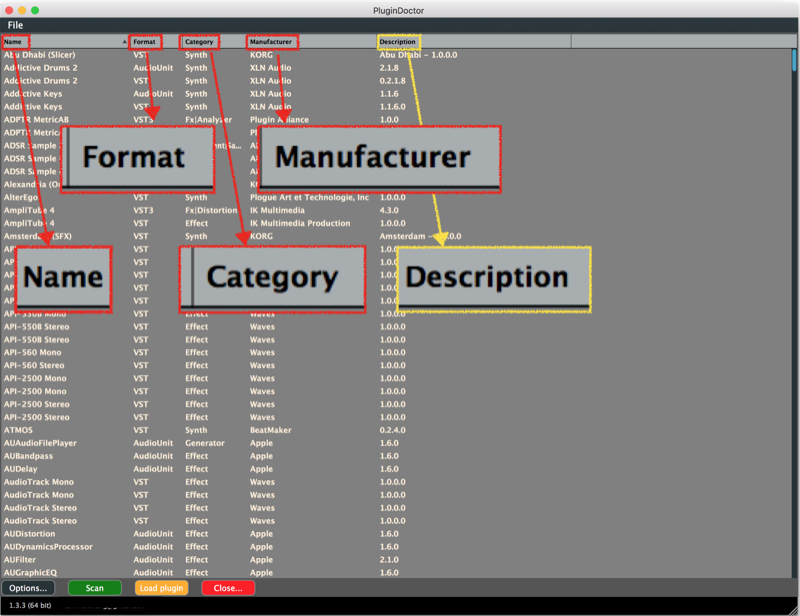800x616 pixels.
Task: Click version 2.1.0 in the AUFilter row
Action: 389,560
